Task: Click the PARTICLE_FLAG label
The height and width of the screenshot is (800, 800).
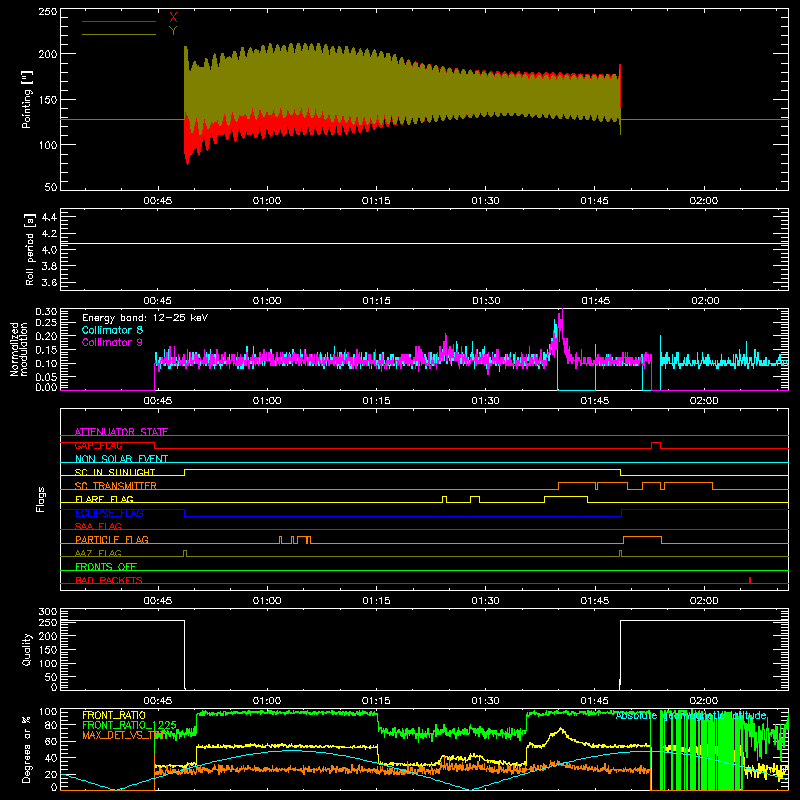Action: (112, 539)
